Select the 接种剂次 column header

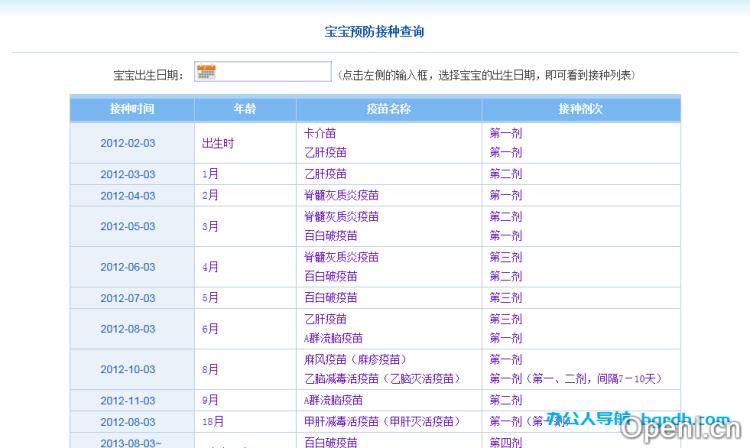(580, 108)
